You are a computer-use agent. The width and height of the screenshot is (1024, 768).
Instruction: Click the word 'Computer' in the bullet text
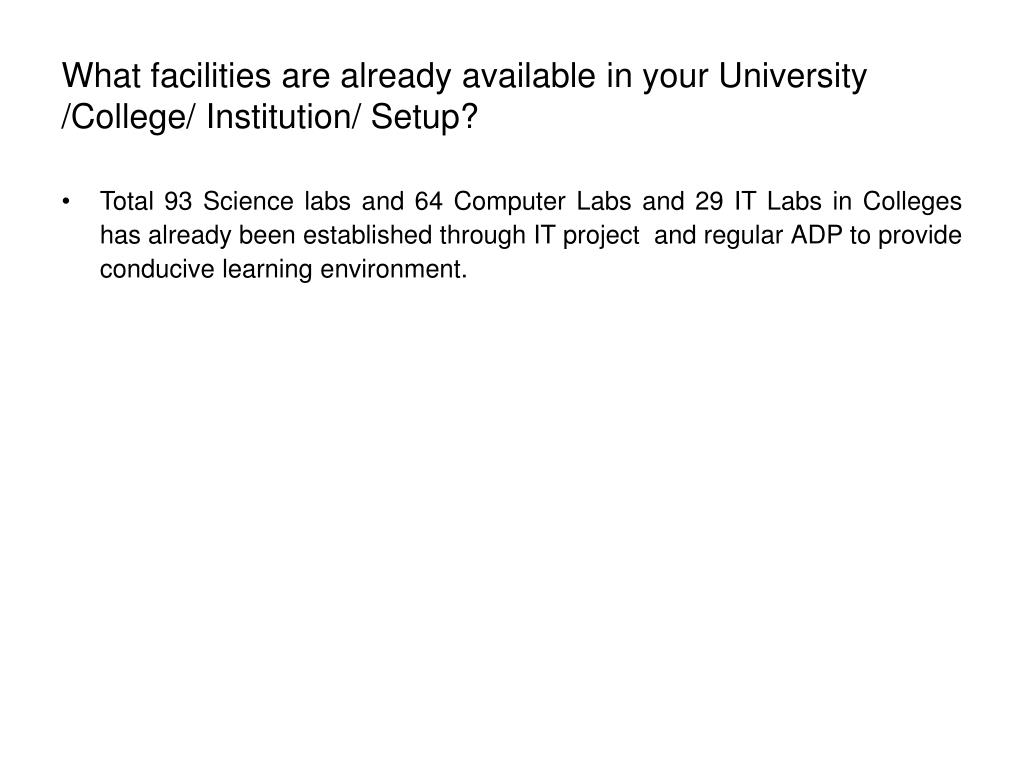click(x=509, y=202)
